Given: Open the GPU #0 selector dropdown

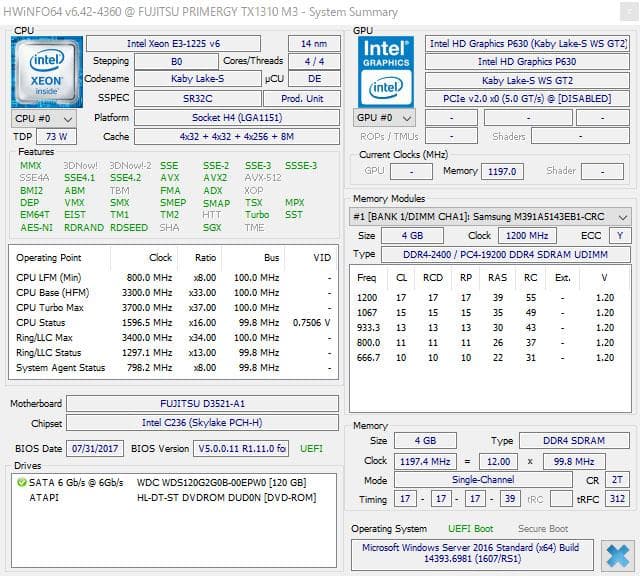Looking at the screenshot, I should pyautogui.click(x=384, y=118).
